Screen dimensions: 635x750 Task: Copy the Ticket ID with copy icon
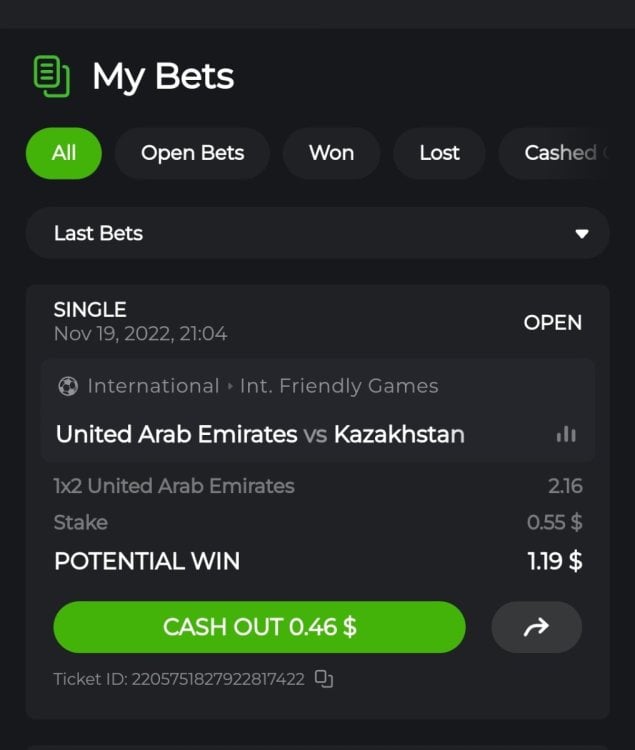point(324,679)
